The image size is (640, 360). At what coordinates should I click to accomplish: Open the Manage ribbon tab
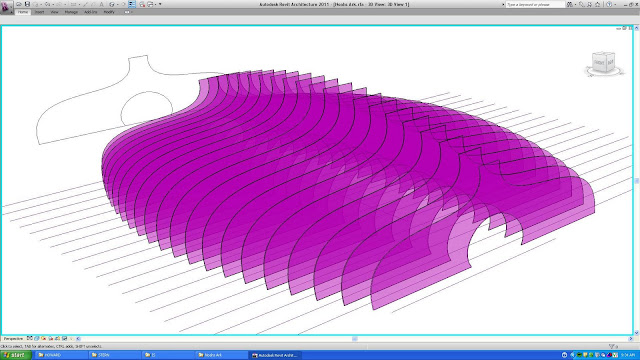coord(71,12)
